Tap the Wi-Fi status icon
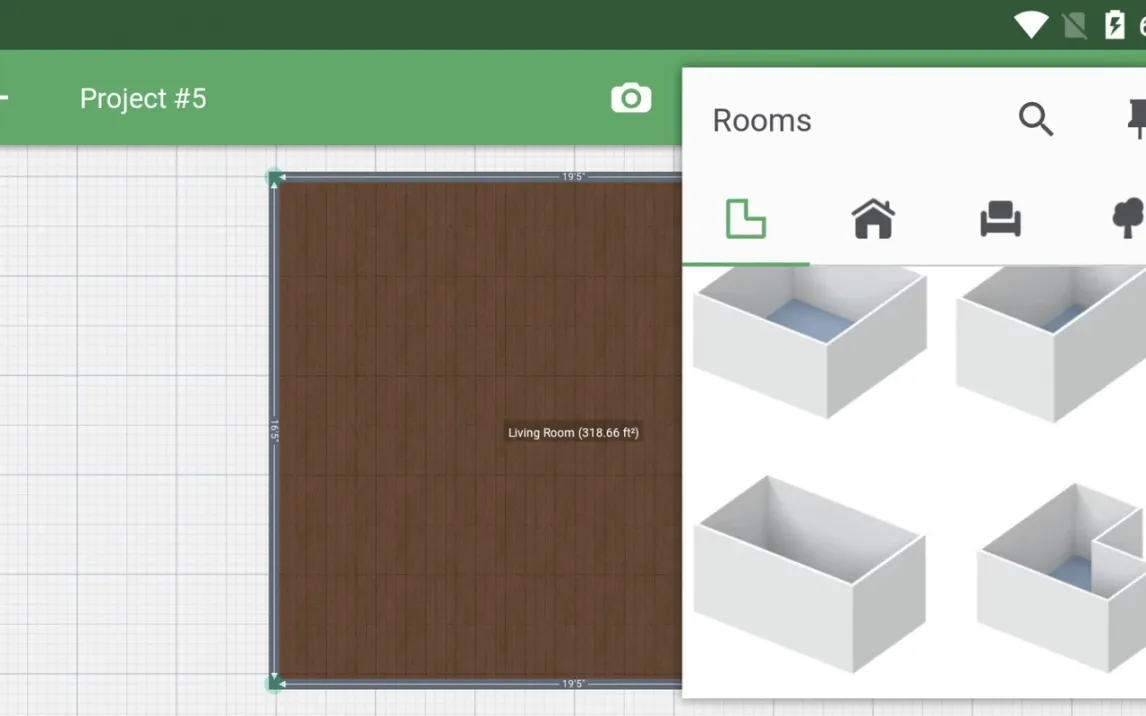This screenshot has width=1146, height=716. click(x=1030, y=25)
